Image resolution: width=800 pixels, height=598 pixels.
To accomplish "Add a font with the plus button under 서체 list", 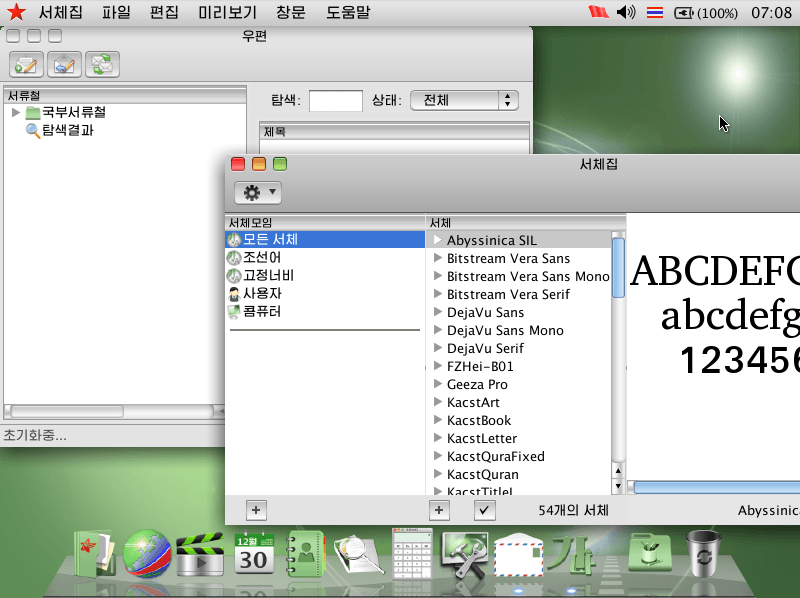I will click(439, 510).
